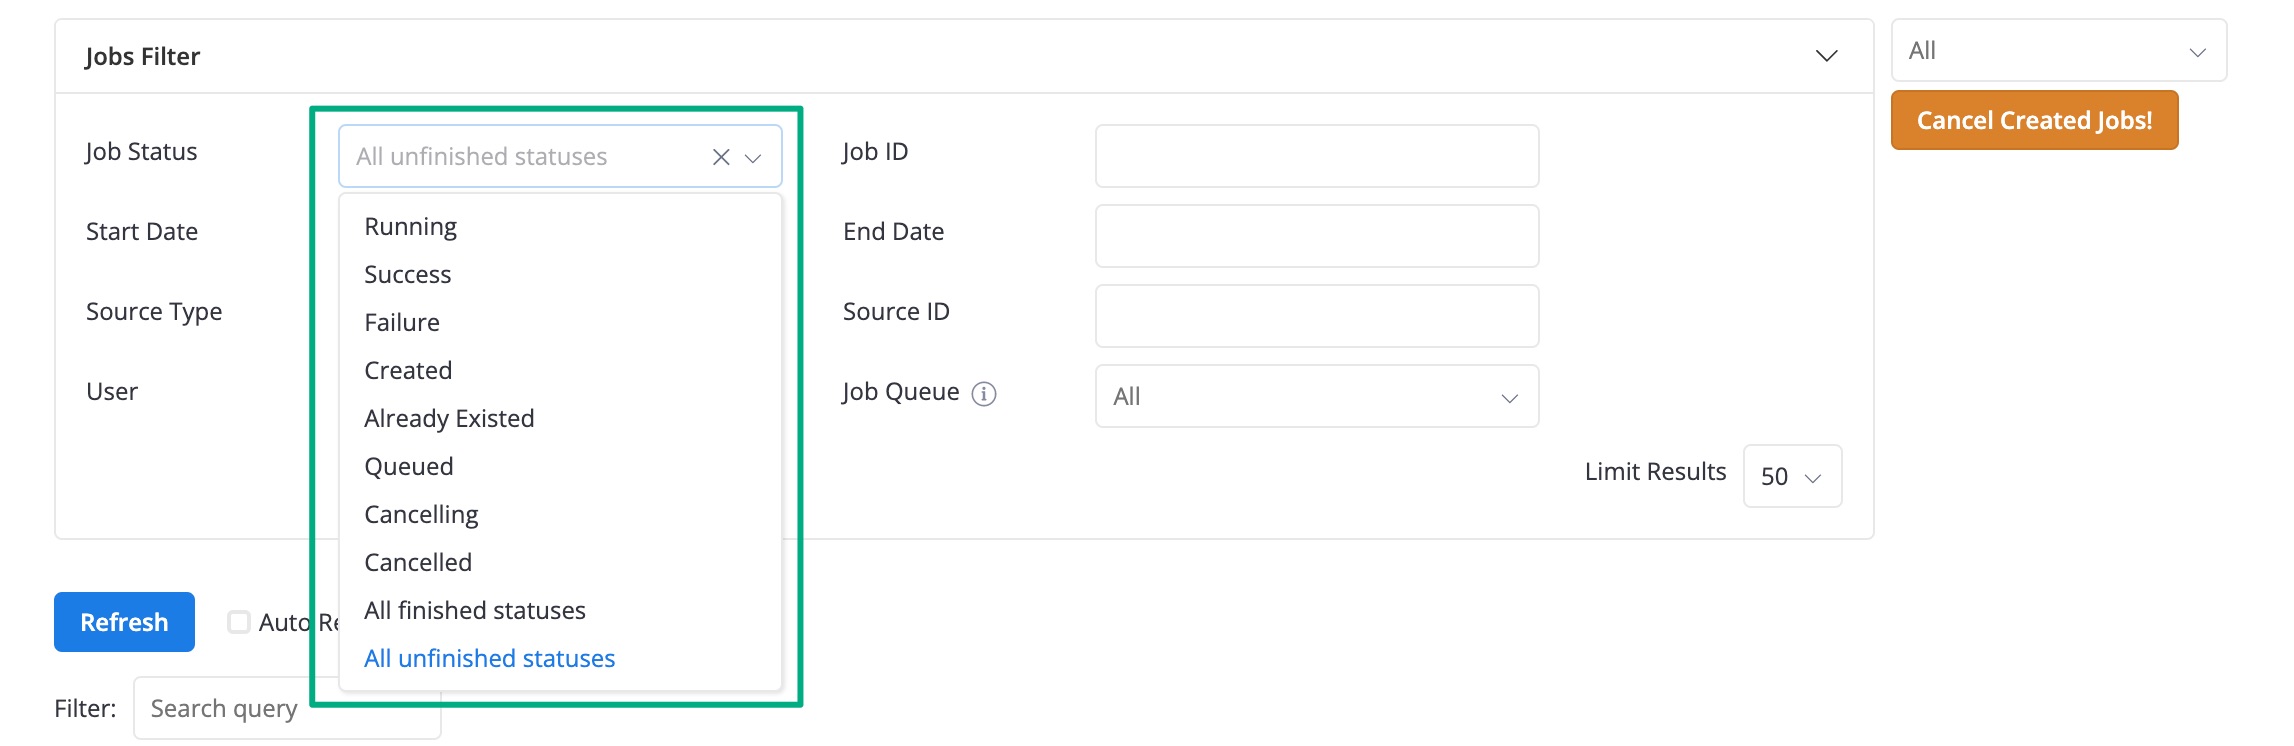This screenshot has width=2294, height=746.
Task: Open the Job Queue dropdown
Action: click(1316, 396)
